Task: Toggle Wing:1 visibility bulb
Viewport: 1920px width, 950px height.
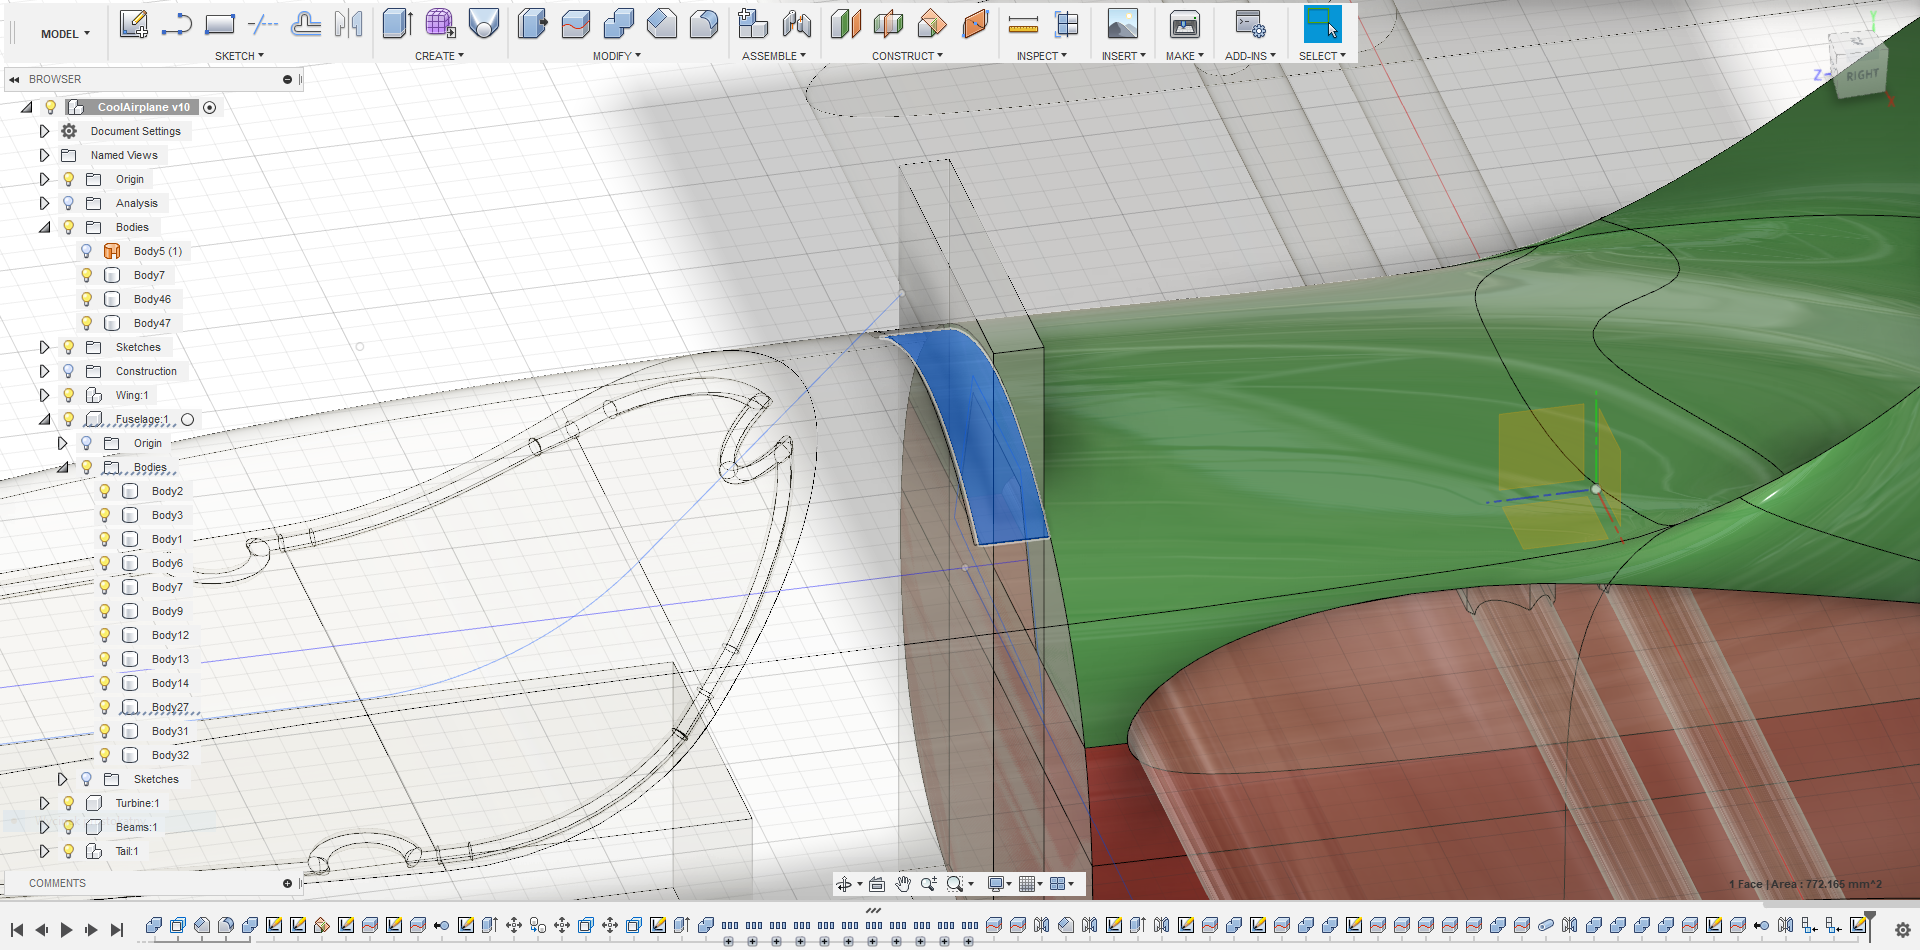Action: pos(69,395)
